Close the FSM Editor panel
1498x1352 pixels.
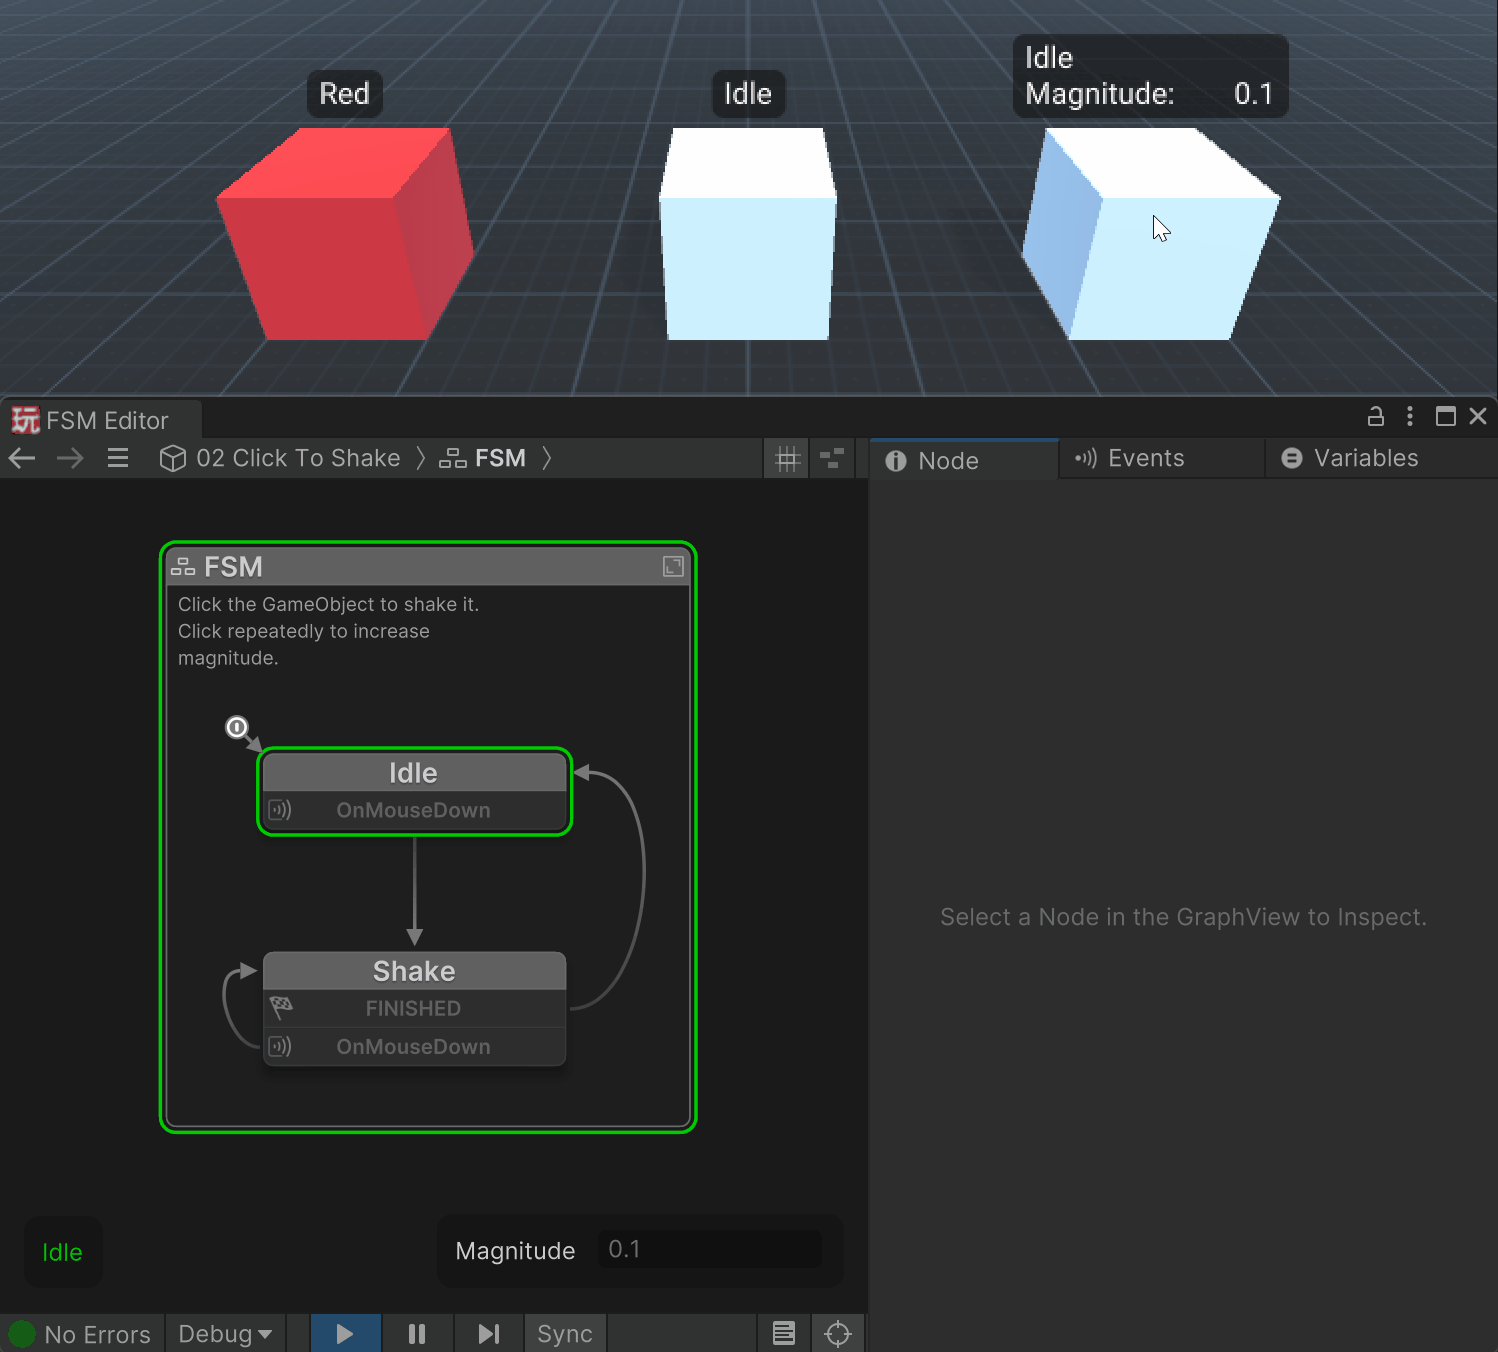click(1478, 416)
